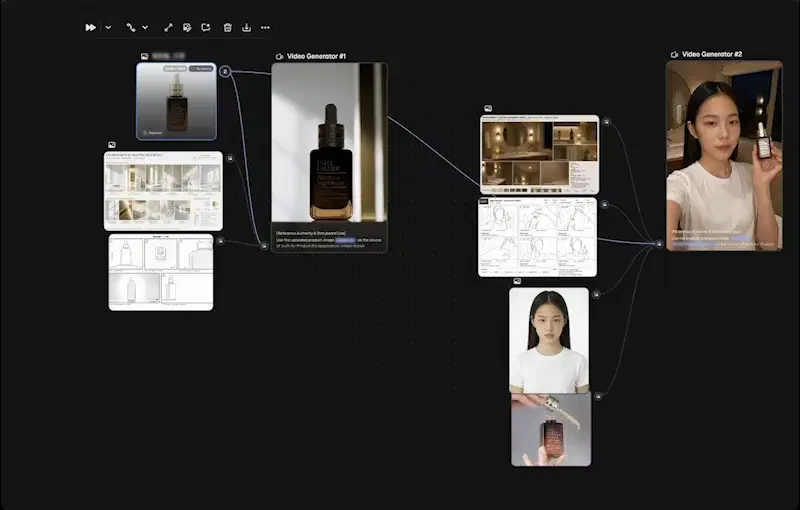Image resolution: width=800 pixels, height=510 pixels.
Task: Select the bathroom interior moodboard node
Action: click(x=540, y=155)
